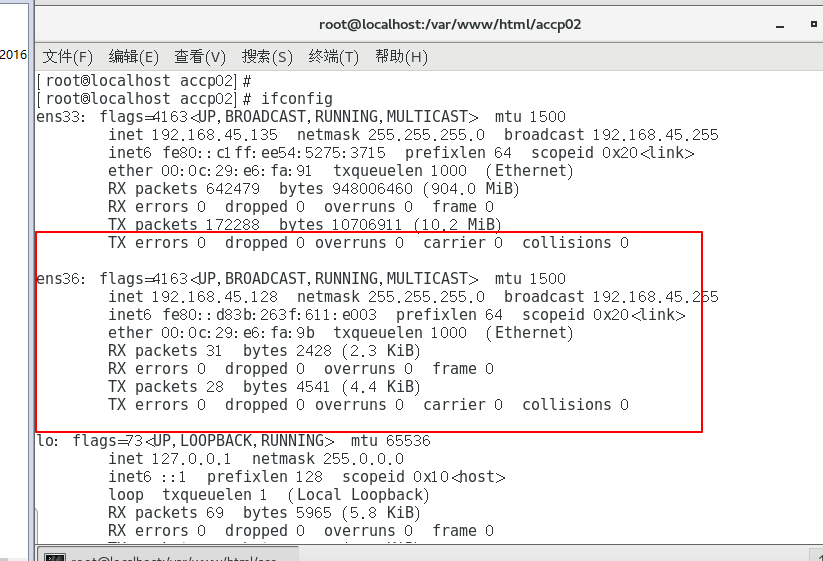Click bytes 4541 (4.4 KiB) text
Screen dimensions: 823x561
click(x=332, y=387)
